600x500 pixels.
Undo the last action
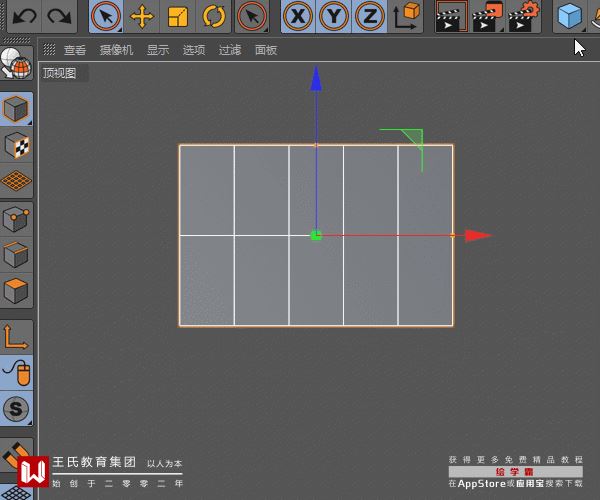tap(24, 16)
